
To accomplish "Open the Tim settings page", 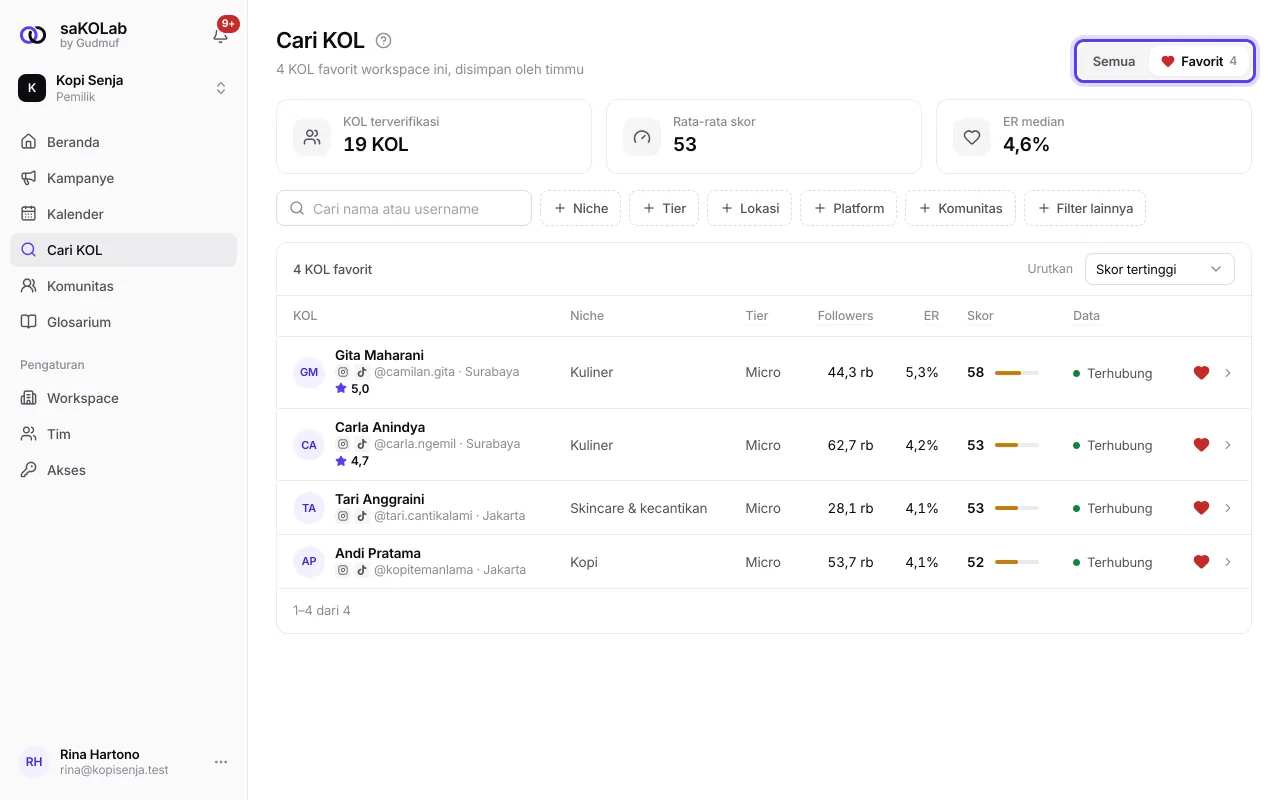I will 123,434.
